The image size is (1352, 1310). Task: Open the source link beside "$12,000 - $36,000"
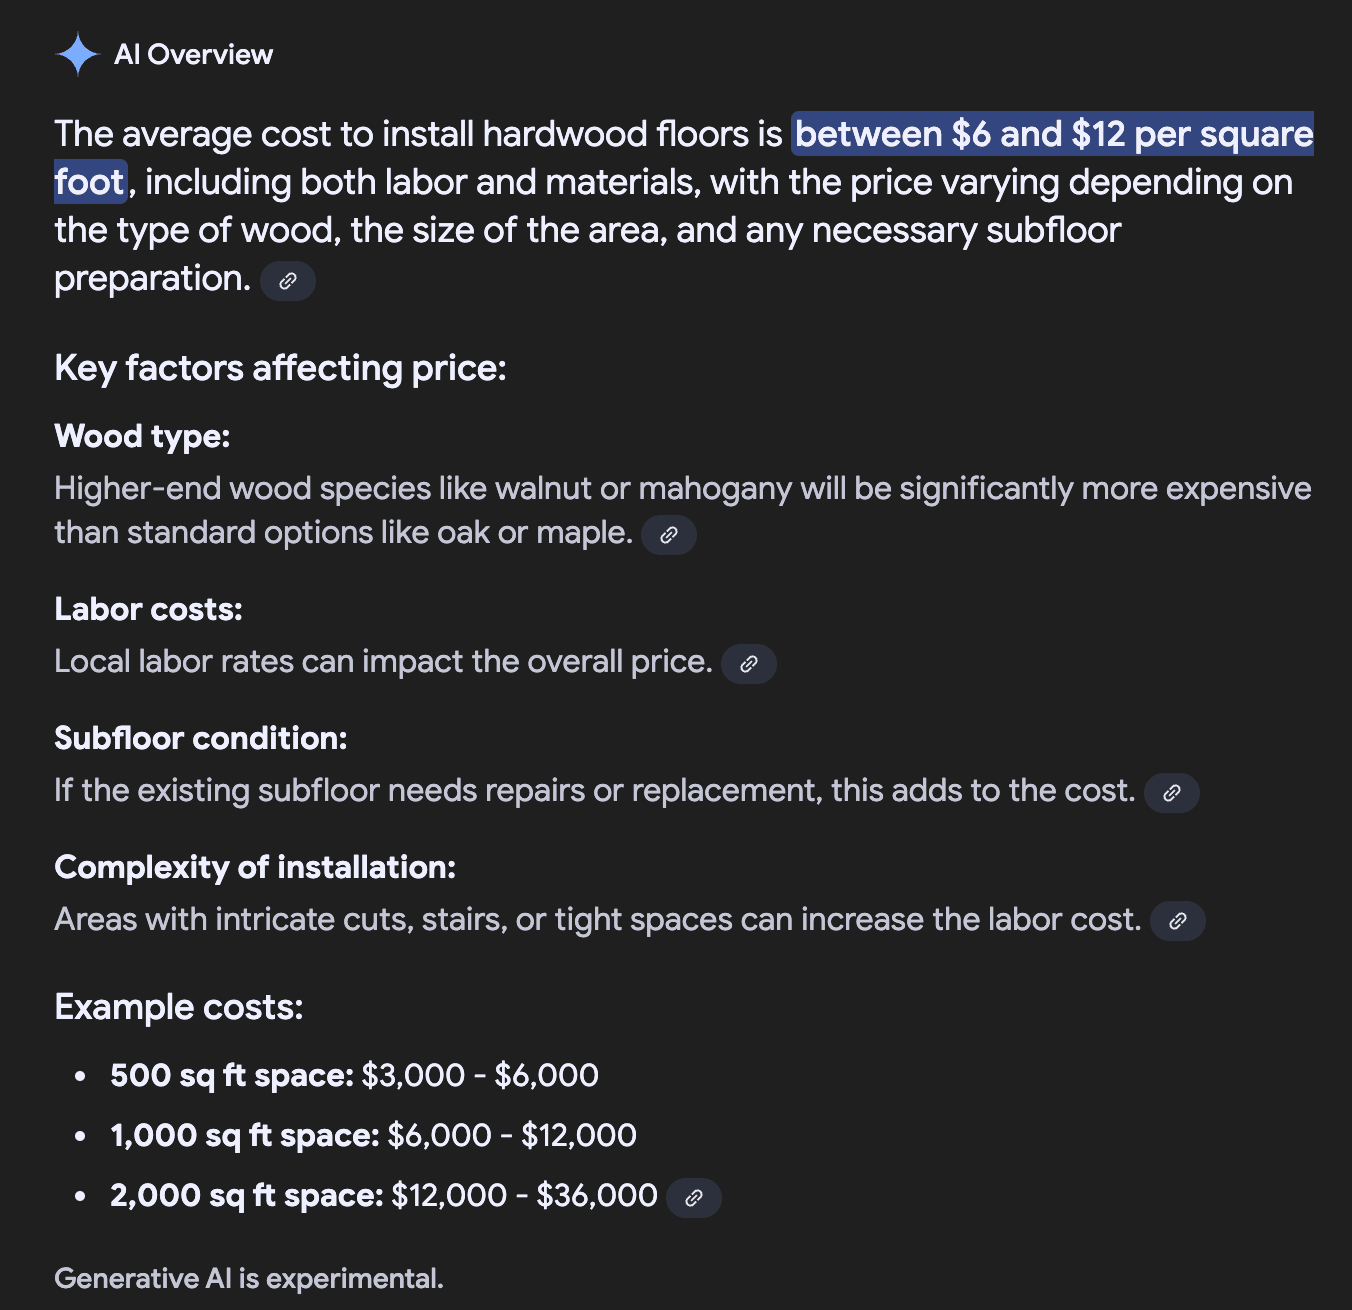click(x=694, y=1198)
